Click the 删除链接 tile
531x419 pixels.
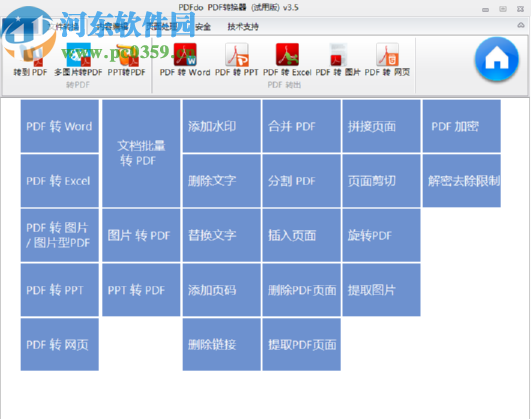click(221, 344)
